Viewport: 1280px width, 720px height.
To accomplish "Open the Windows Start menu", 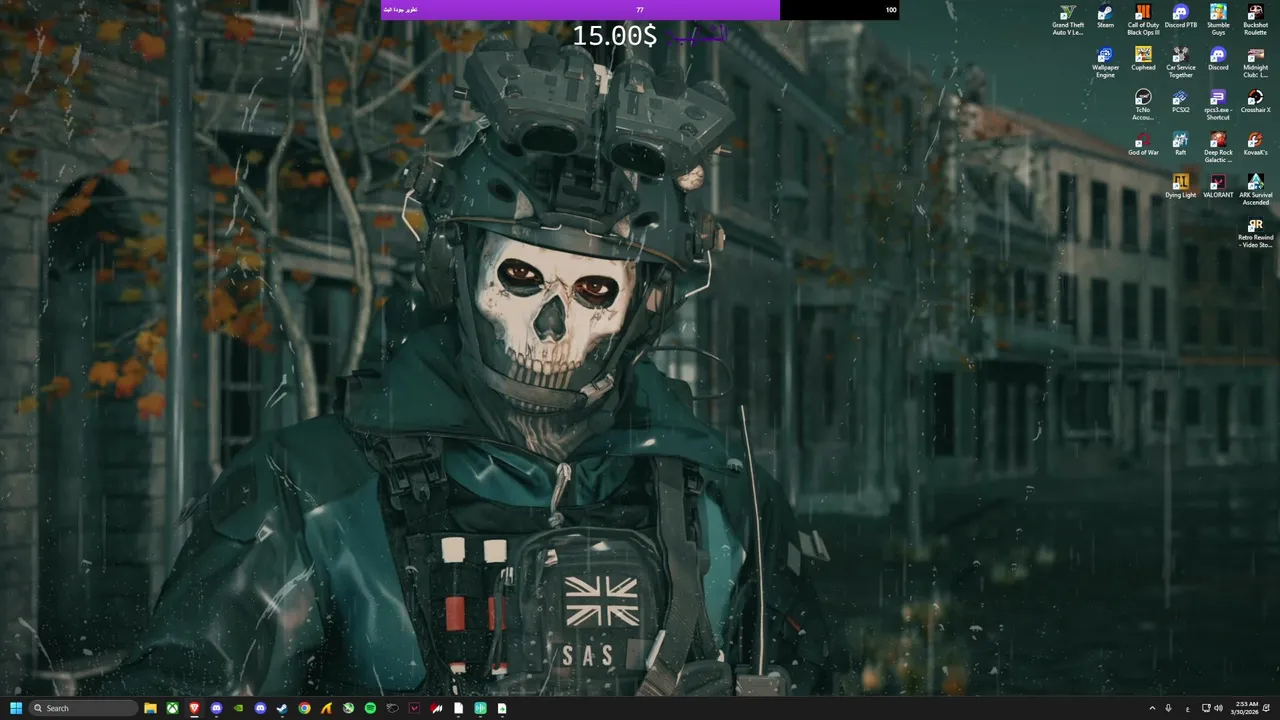I will tap(16, 708).
